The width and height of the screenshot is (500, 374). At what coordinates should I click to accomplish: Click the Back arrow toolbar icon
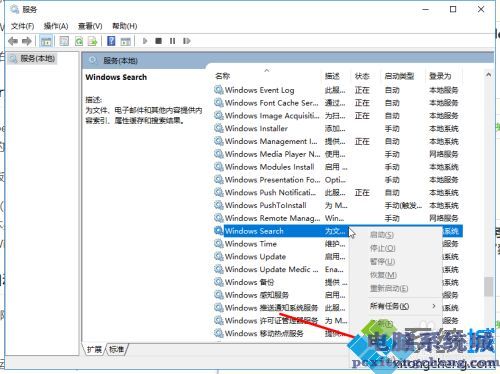(13, 41)
